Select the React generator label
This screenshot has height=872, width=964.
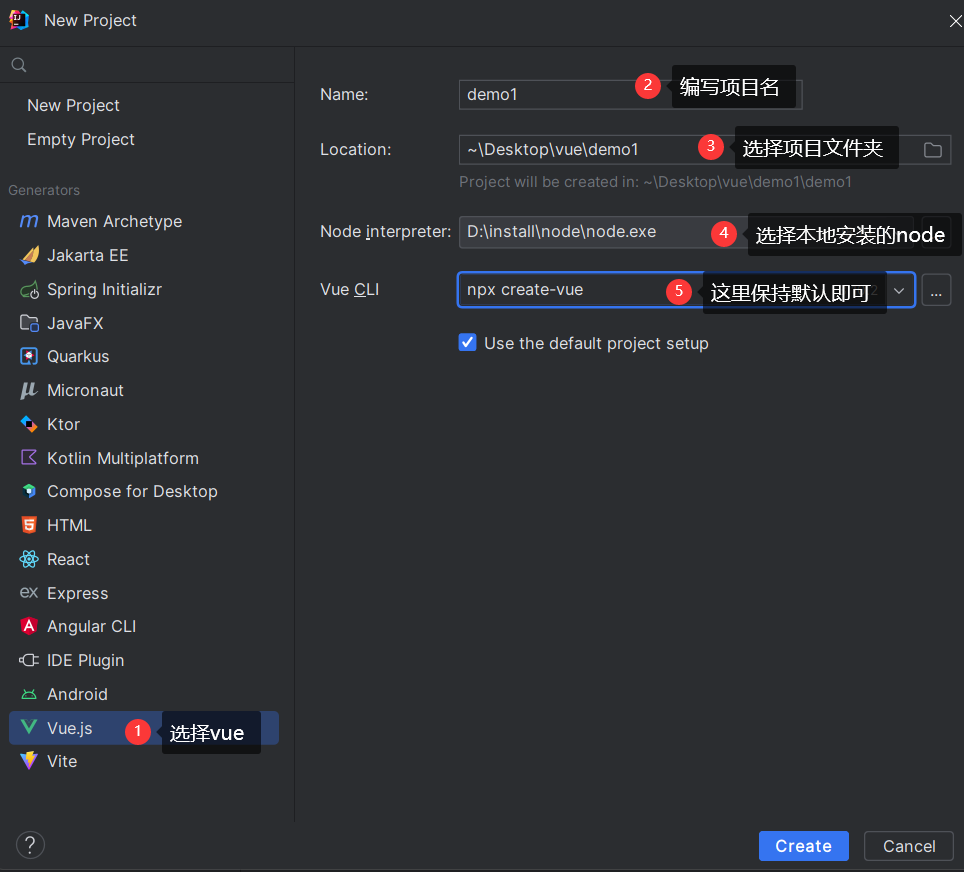68,559
